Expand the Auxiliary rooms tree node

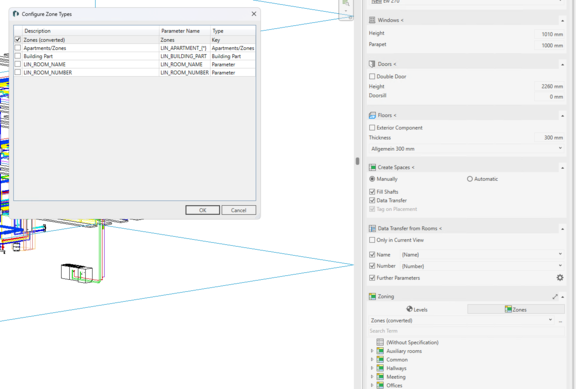[x=372, y=351]
